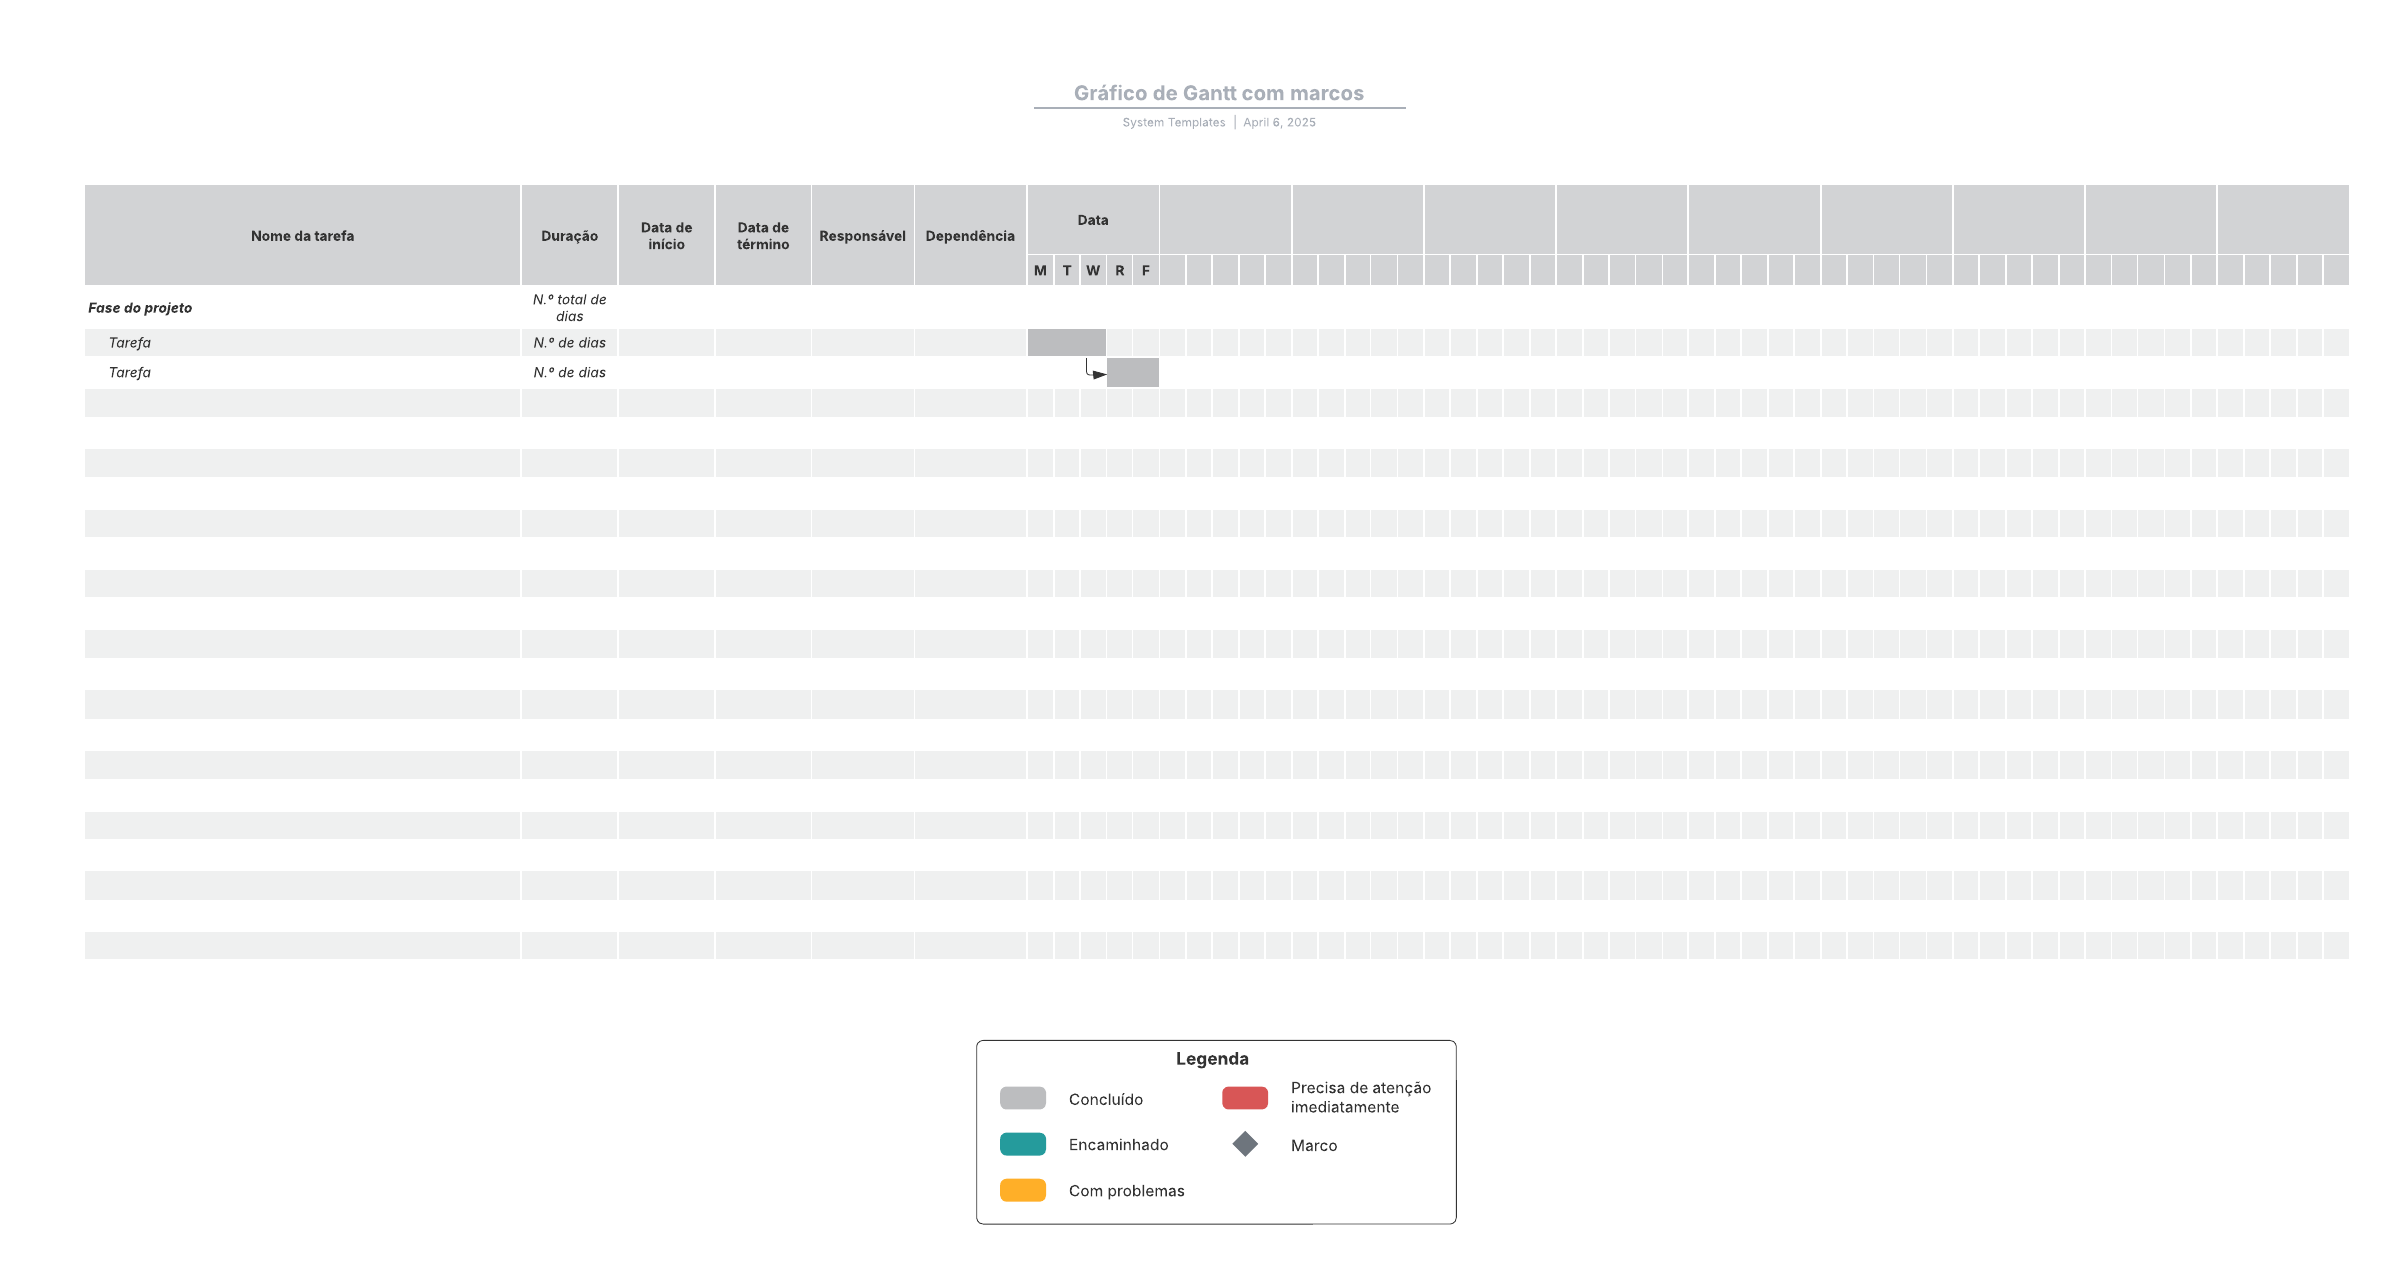The image size is (2400, 1275).
Task: Click the orange Com problemas swatch
Action: point(1022,1190)
